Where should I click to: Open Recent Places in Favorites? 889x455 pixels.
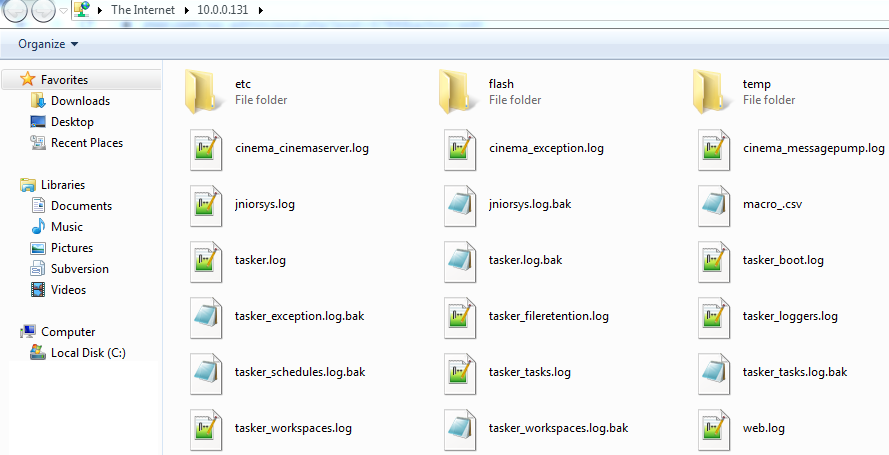pyautogui.click(x=87, y=143)
